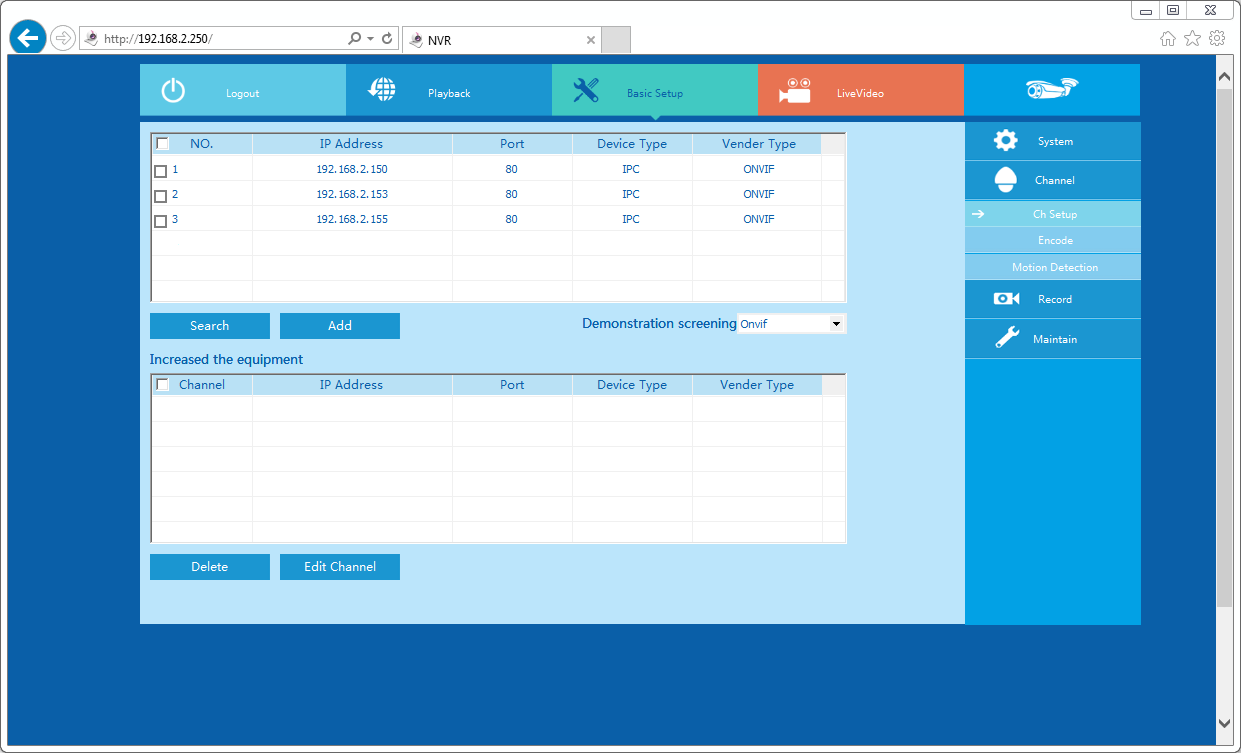This screenshot has height=753, width=1241.
Task: Select Encode in sidebar
Action: [1053, 240]
